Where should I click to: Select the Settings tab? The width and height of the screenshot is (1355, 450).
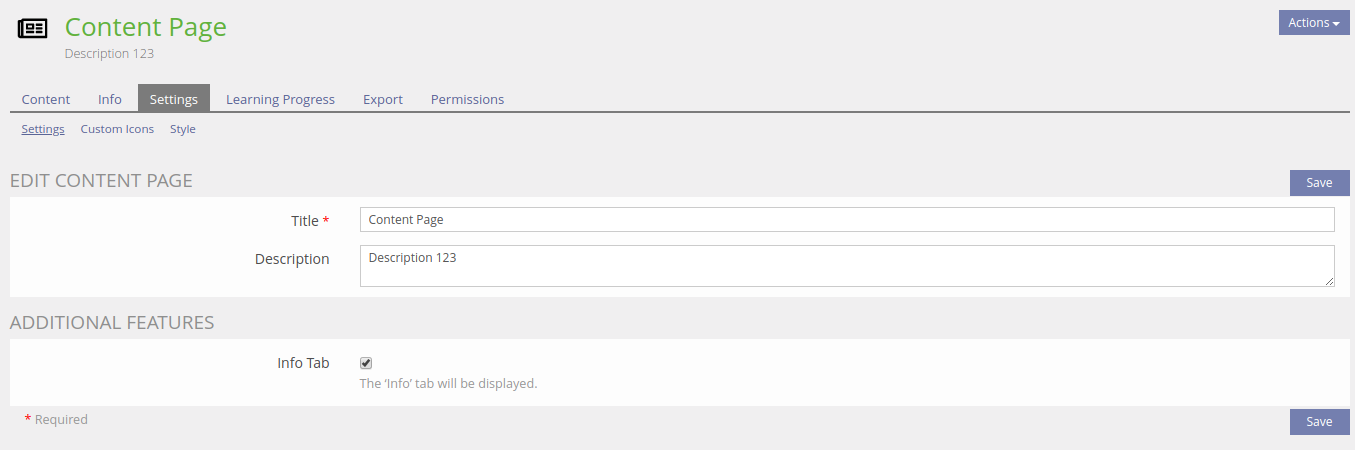point(174,99)
